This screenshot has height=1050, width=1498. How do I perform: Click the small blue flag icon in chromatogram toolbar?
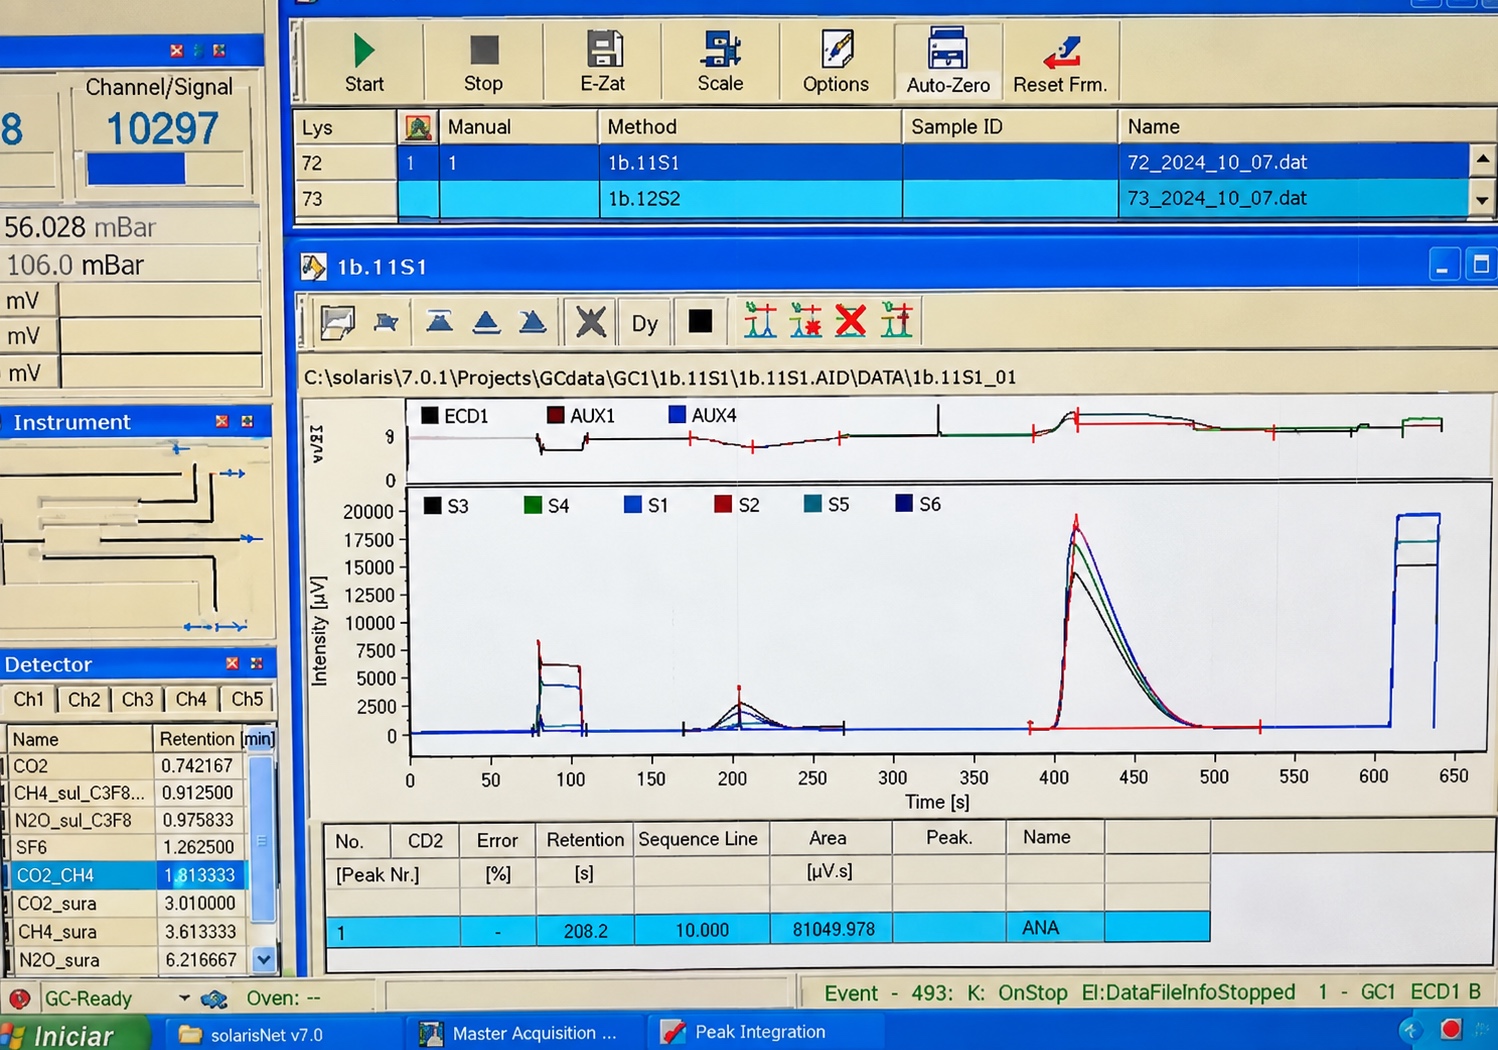click(x=386, y=322)
